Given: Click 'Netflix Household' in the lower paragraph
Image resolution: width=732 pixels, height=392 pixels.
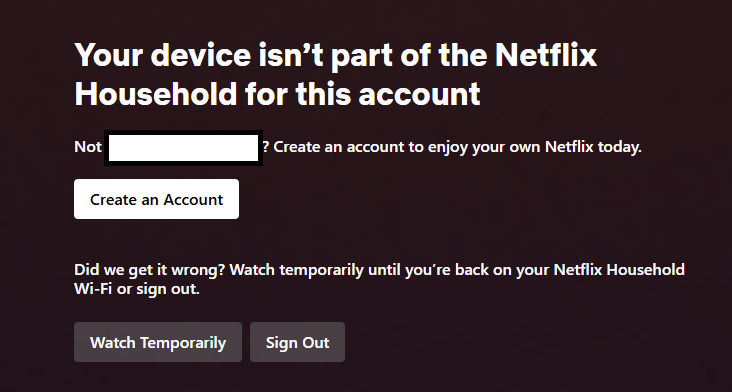Looking at the screenshot, I should point(619,270).
